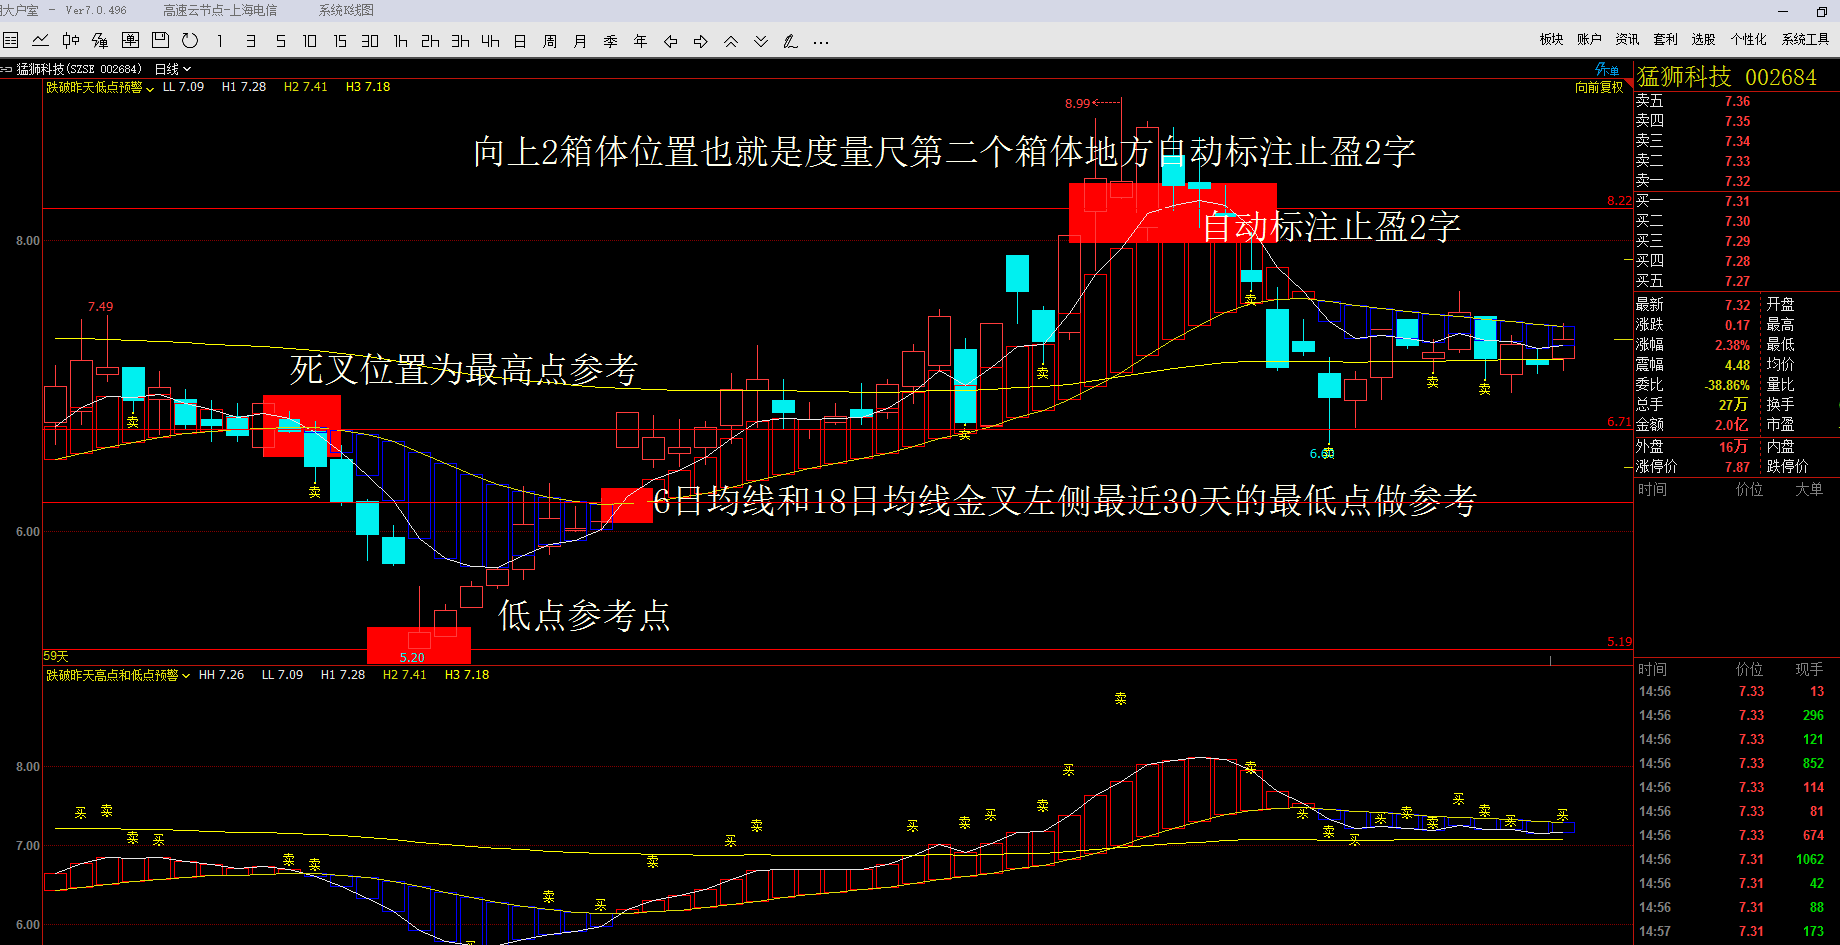Image resolution: width=1840 pixels, height=945 pixels.
Task: Select the 2h period
Action: click(x=430, y=41)
